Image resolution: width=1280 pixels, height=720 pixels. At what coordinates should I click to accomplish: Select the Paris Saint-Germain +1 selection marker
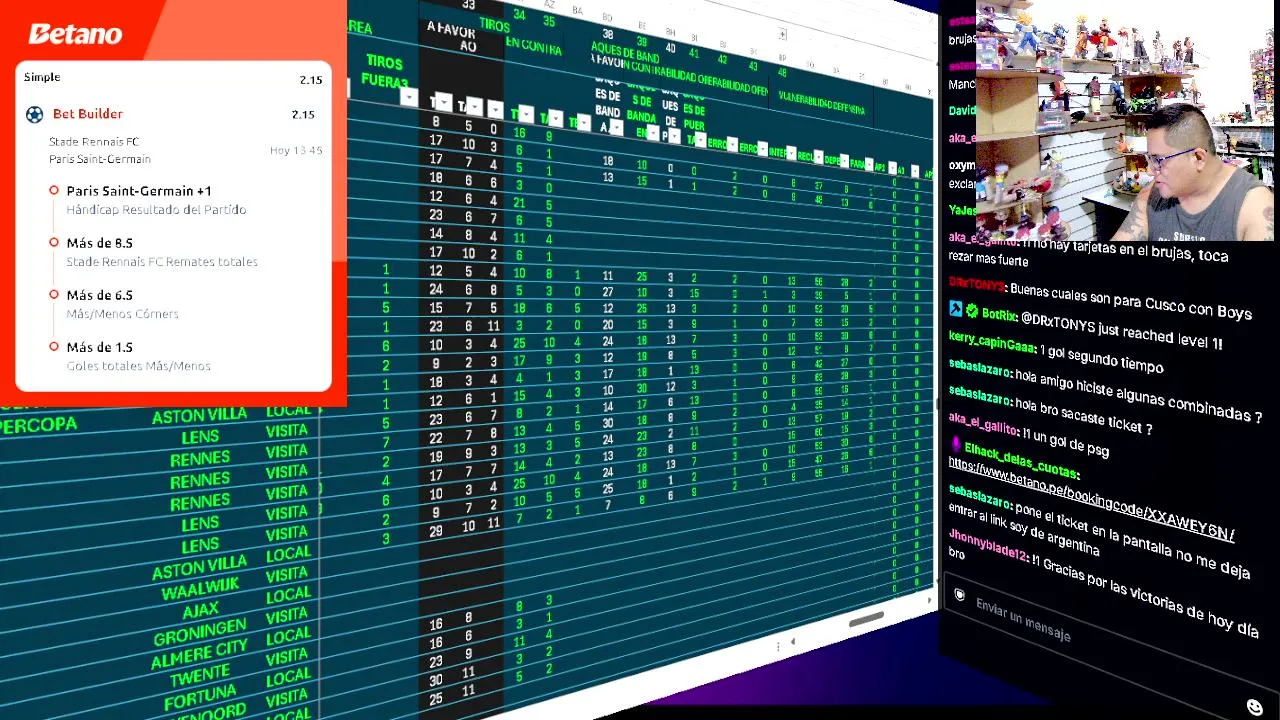54,190
